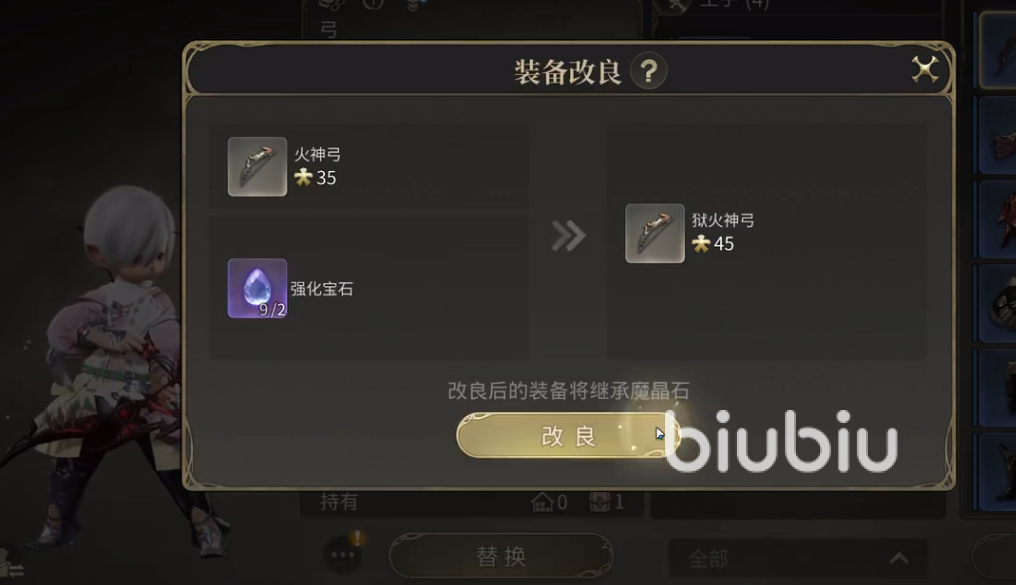Click the double chevron arrow between items
Screen dimensions: 1016x585
click(568, 235)
